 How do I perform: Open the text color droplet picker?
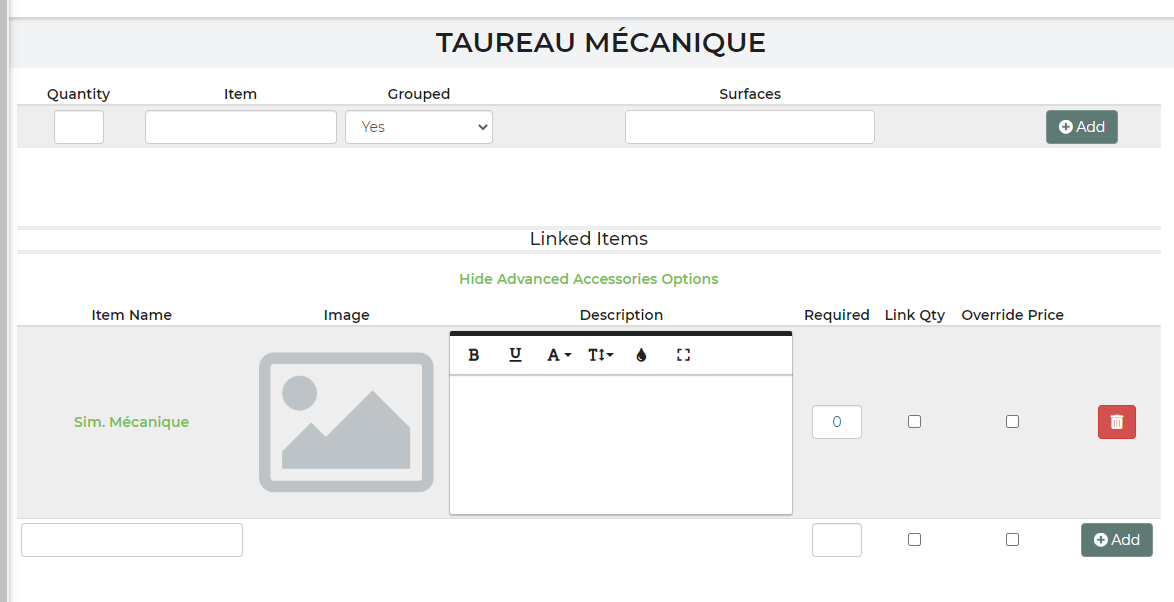642,355
